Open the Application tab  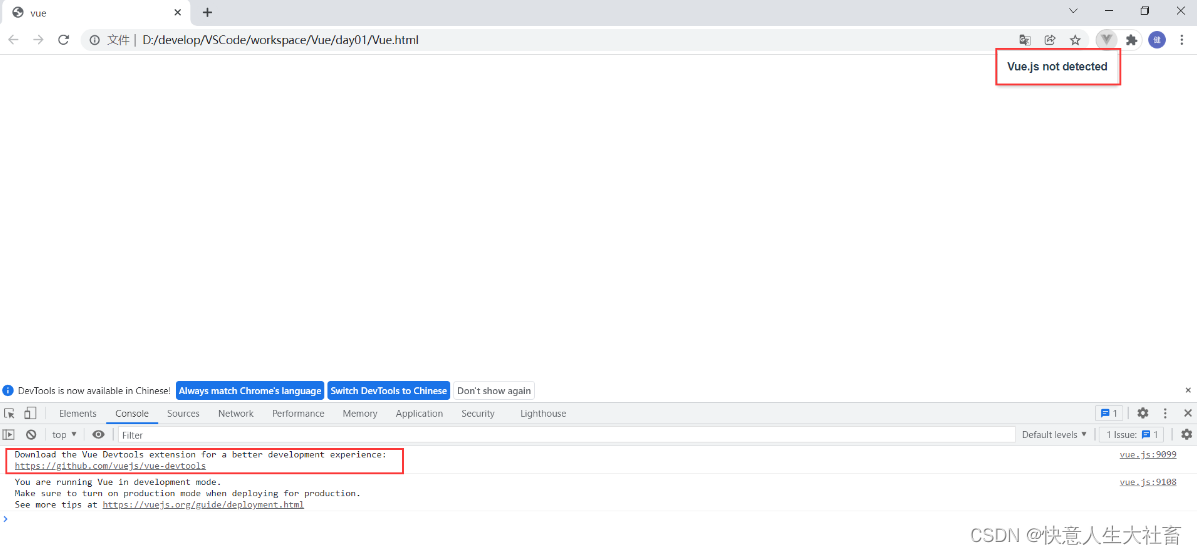click(x=419, y=413)
